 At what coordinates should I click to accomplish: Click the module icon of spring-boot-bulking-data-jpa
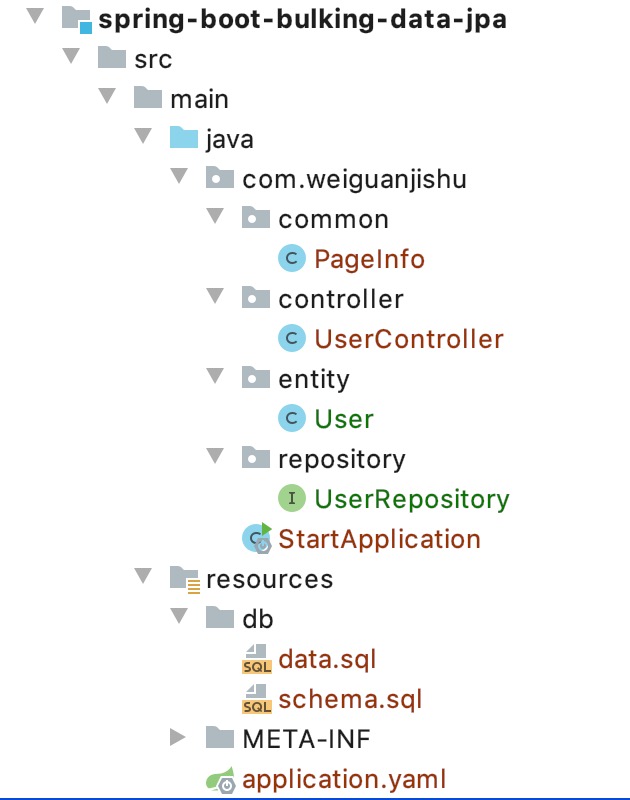(x=77, y=19)
